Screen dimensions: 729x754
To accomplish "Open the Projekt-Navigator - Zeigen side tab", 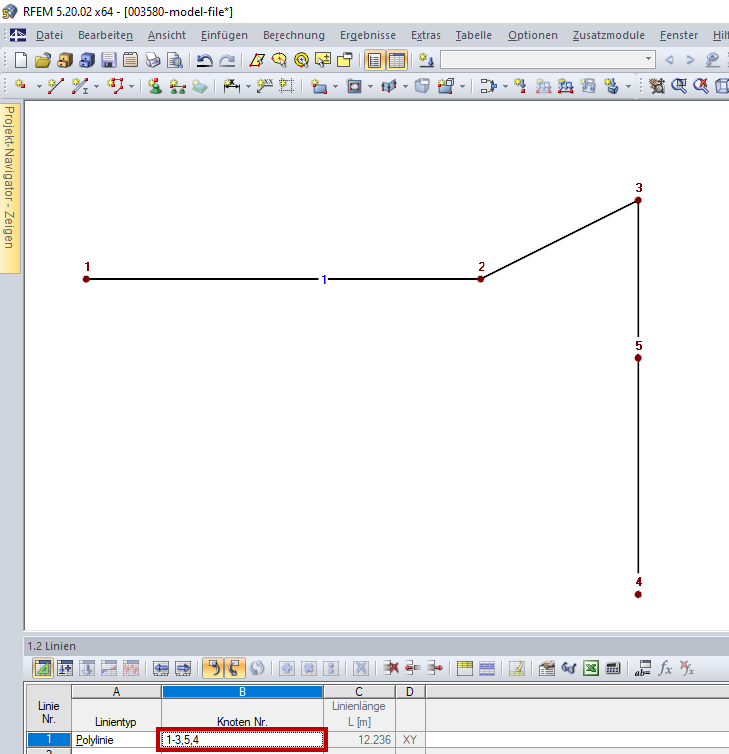I will (x=10, y=188).
